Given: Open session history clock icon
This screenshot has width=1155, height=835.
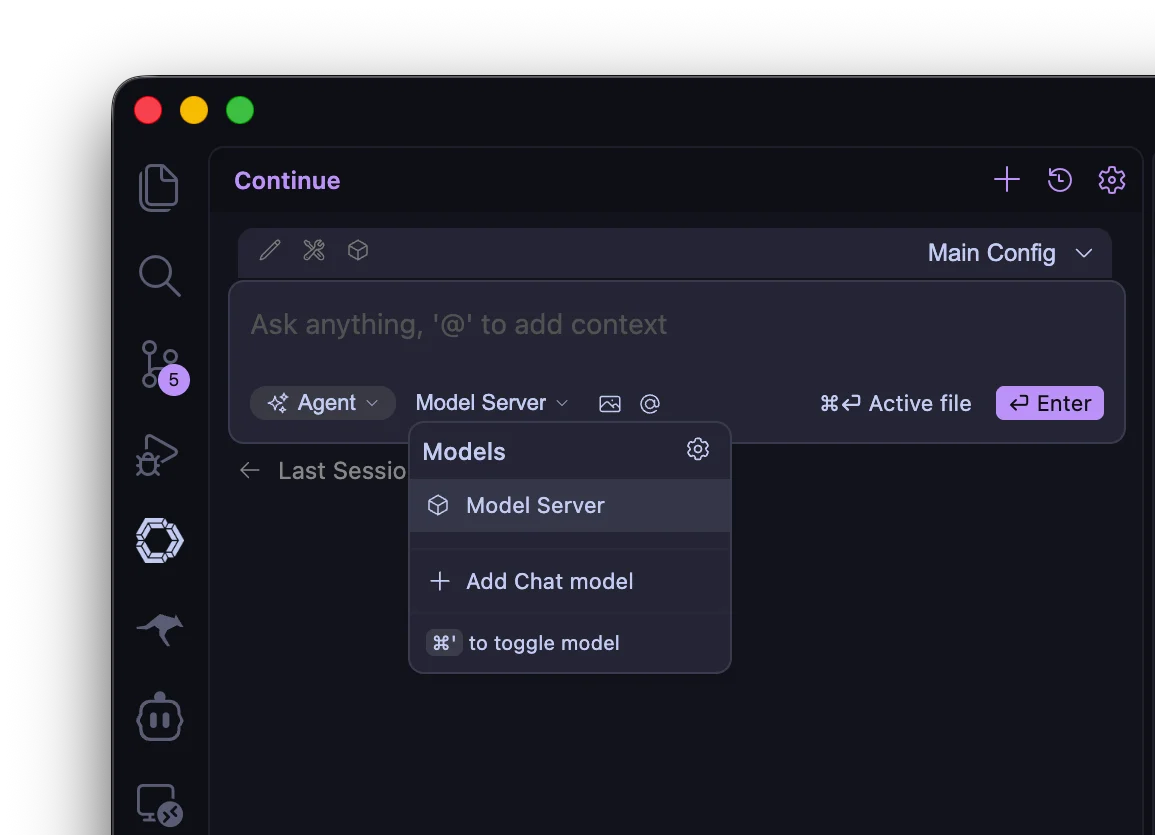Looking at the screenshot, I should tap(1059, 180).
